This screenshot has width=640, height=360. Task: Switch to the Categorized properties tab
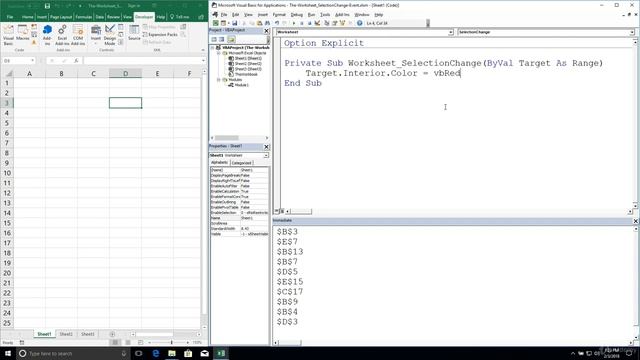click(241, 163)
